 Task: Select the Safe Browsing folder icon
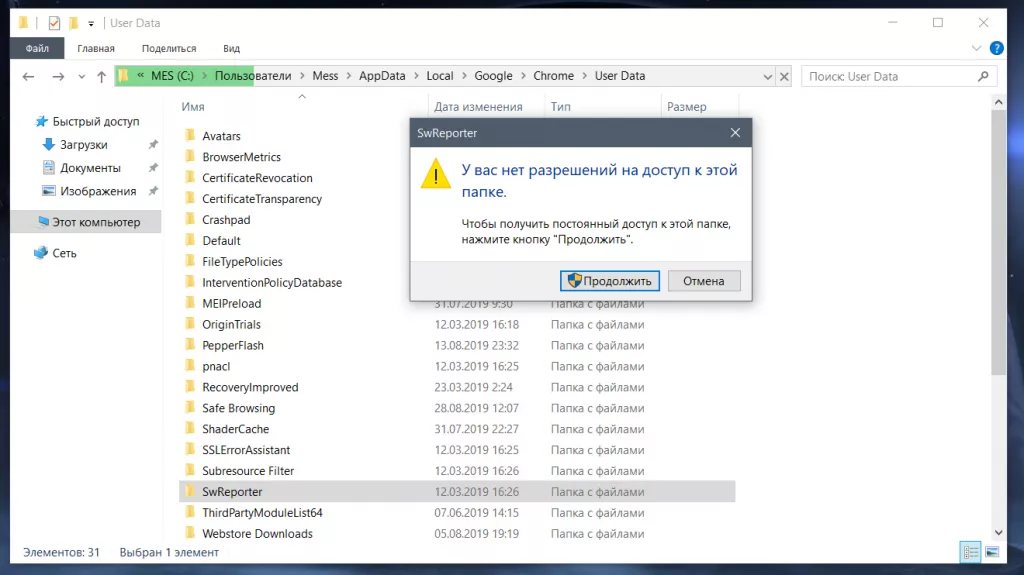190,407
